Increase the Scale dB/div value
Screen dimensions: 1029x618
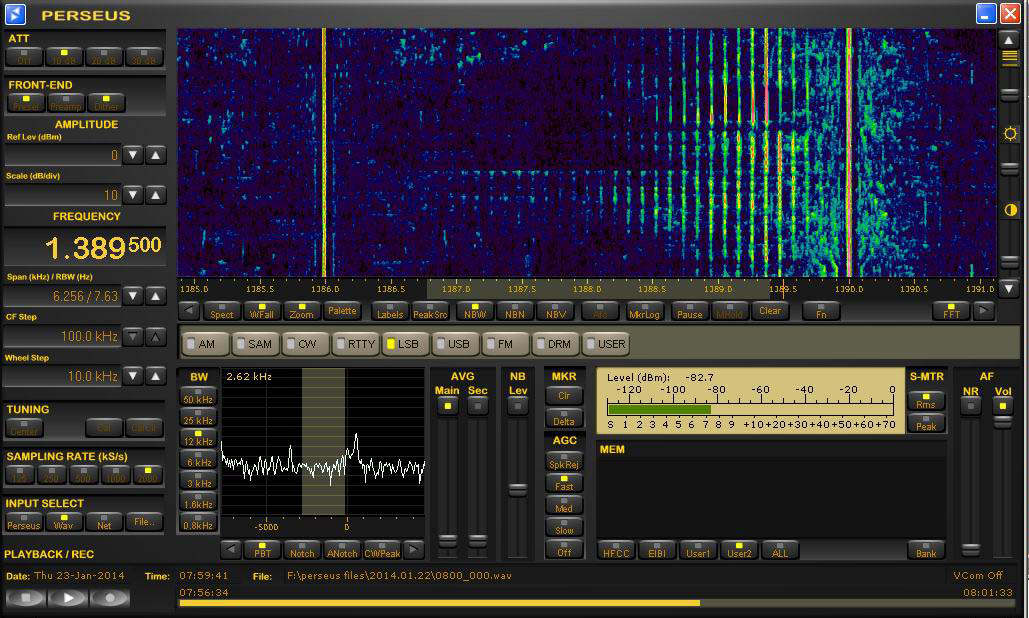pyautogui.click(x=156, y=195)
